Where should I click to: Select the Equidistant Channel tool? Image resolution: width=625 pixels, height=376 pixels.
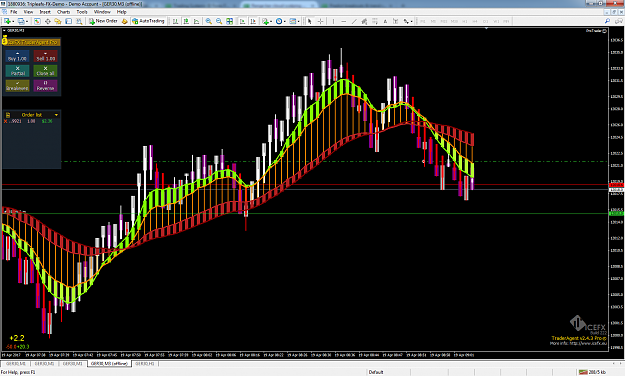(x=364, y=21)
